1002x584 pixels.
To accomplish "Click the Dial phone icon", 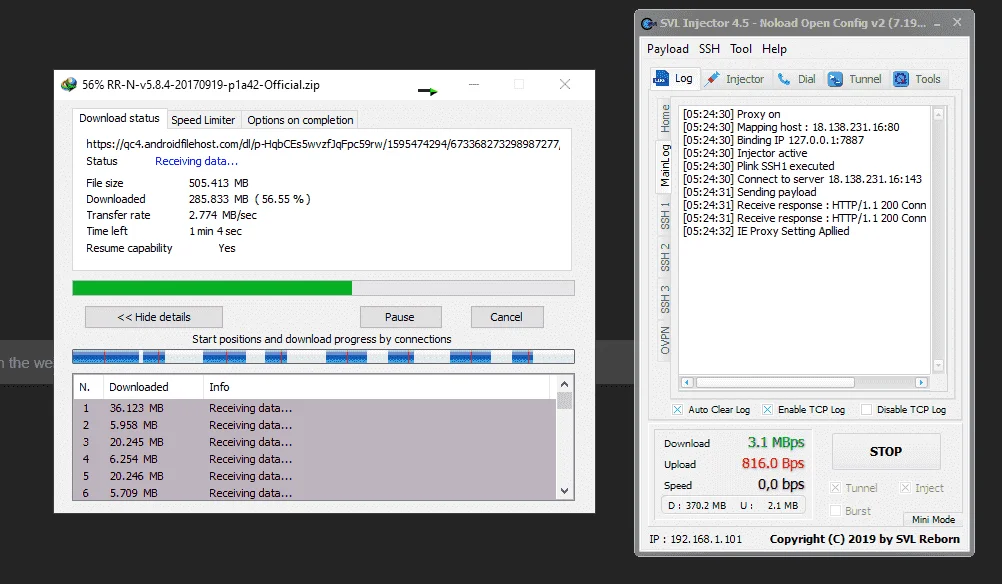I will [784, 79].
